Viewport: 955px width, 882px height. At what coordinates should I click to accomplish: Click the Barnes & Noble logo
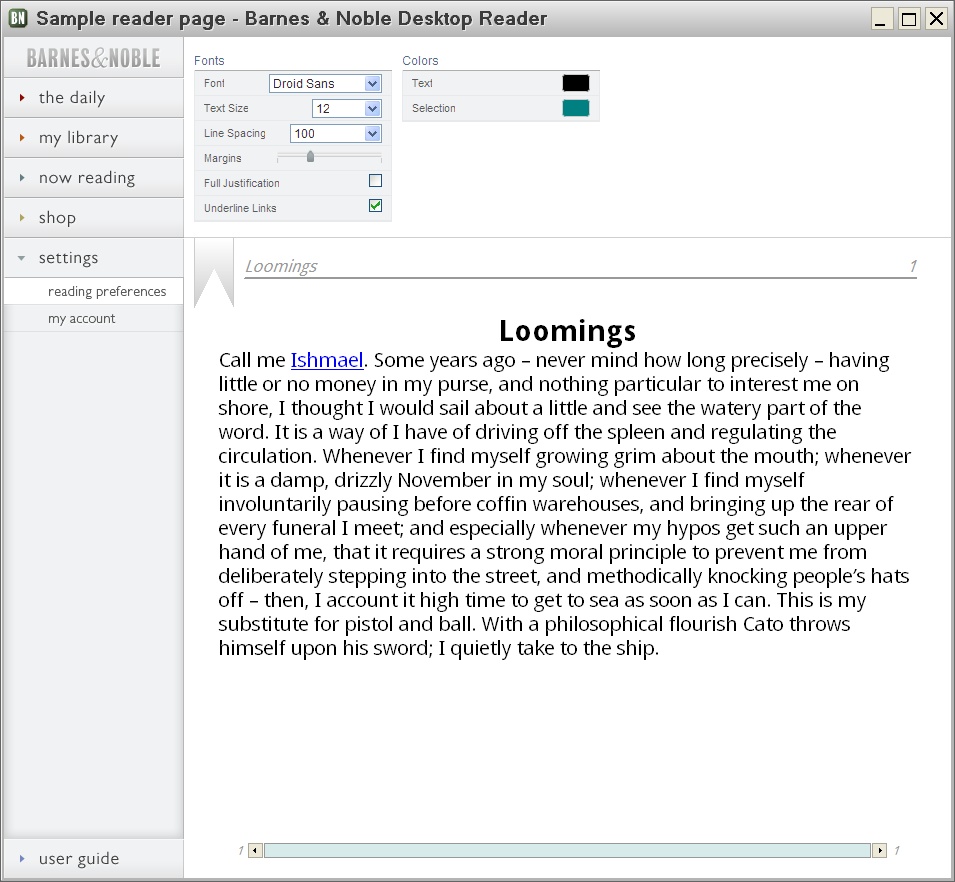(93, 58)
